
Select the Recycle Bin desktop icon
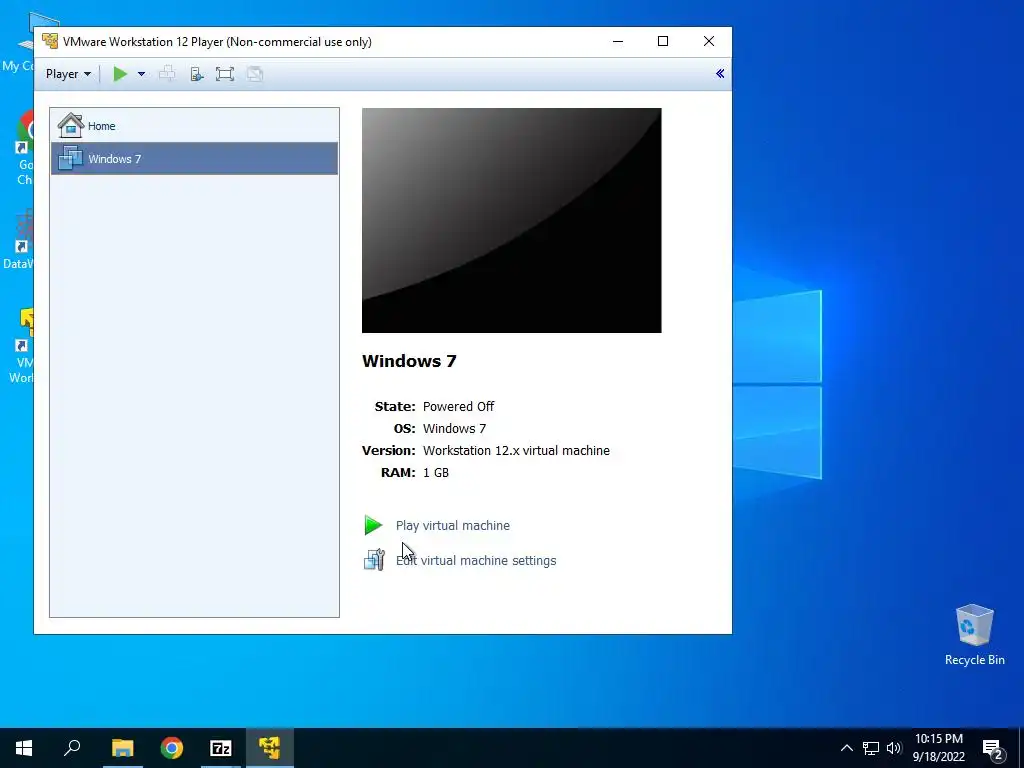[x=974, y=635]
